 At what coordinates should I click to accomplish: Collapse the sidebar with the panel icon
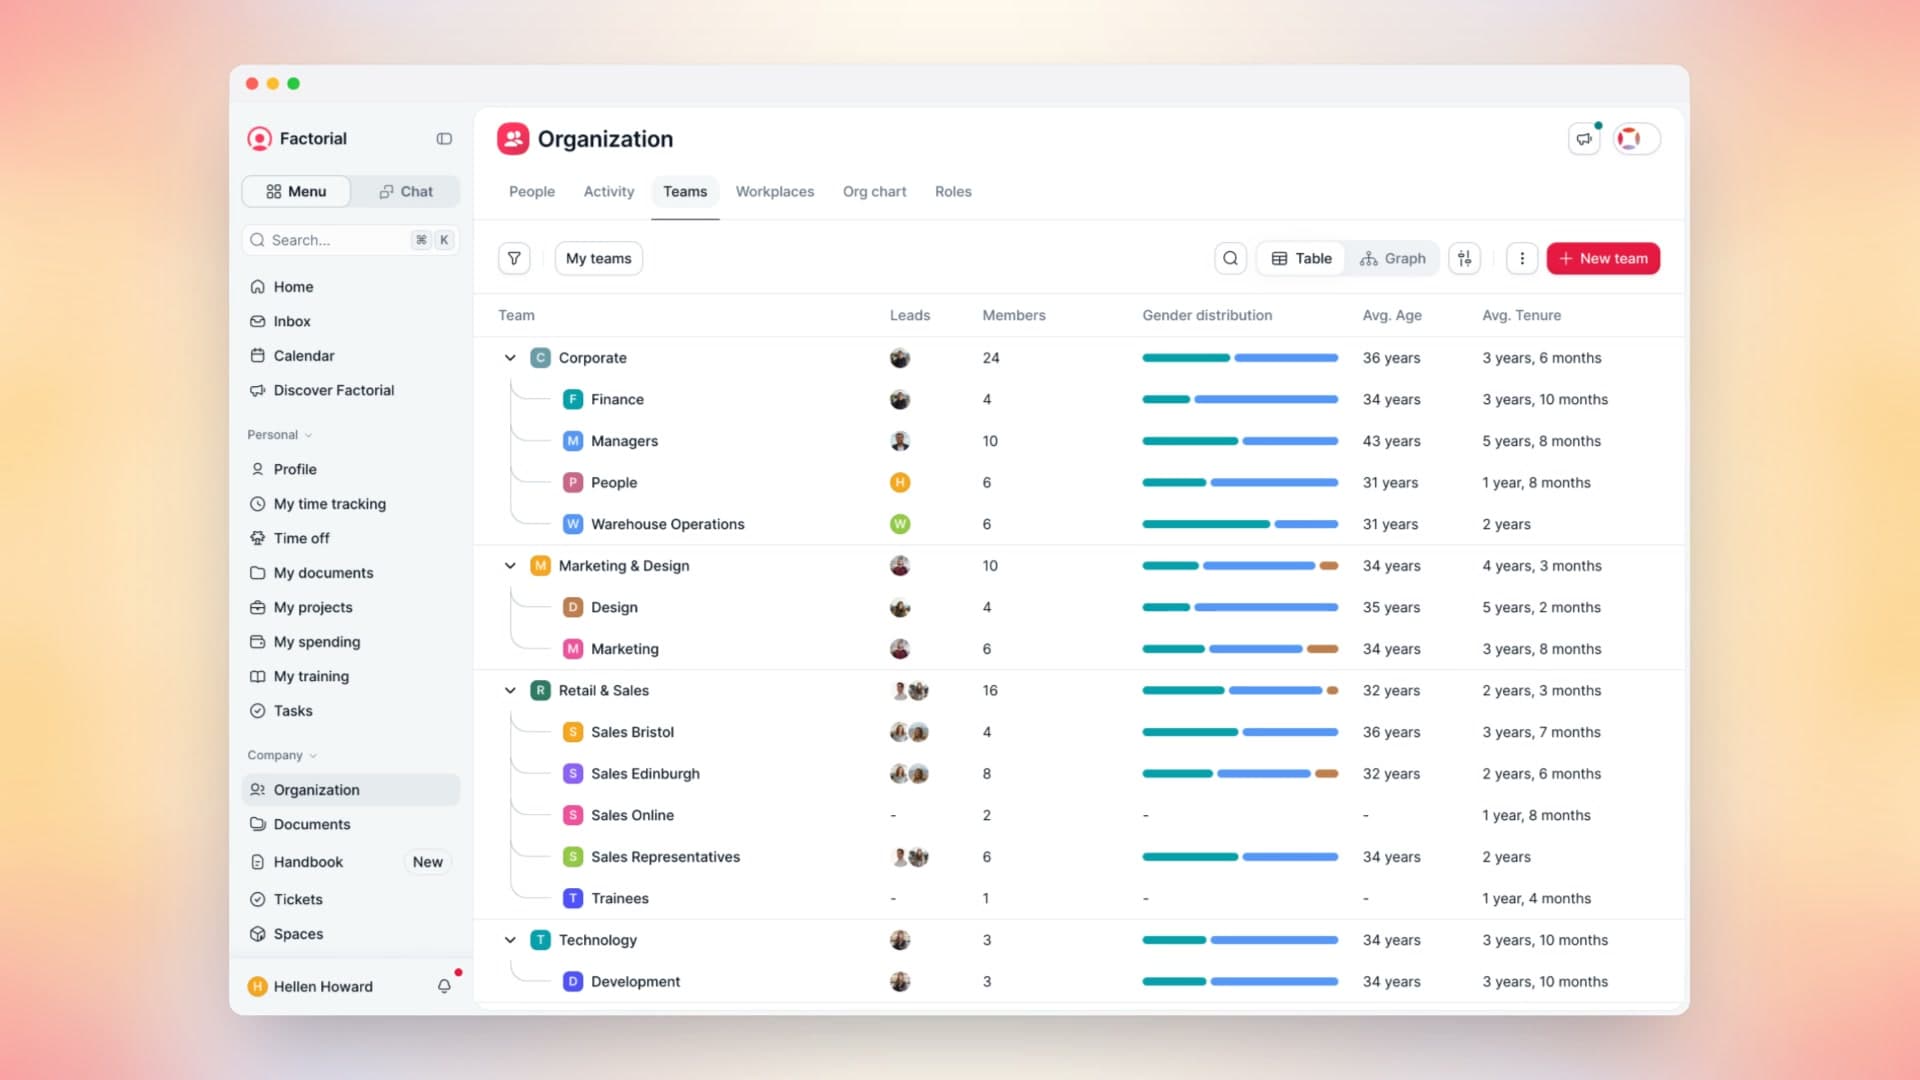[x=444, y=139]
